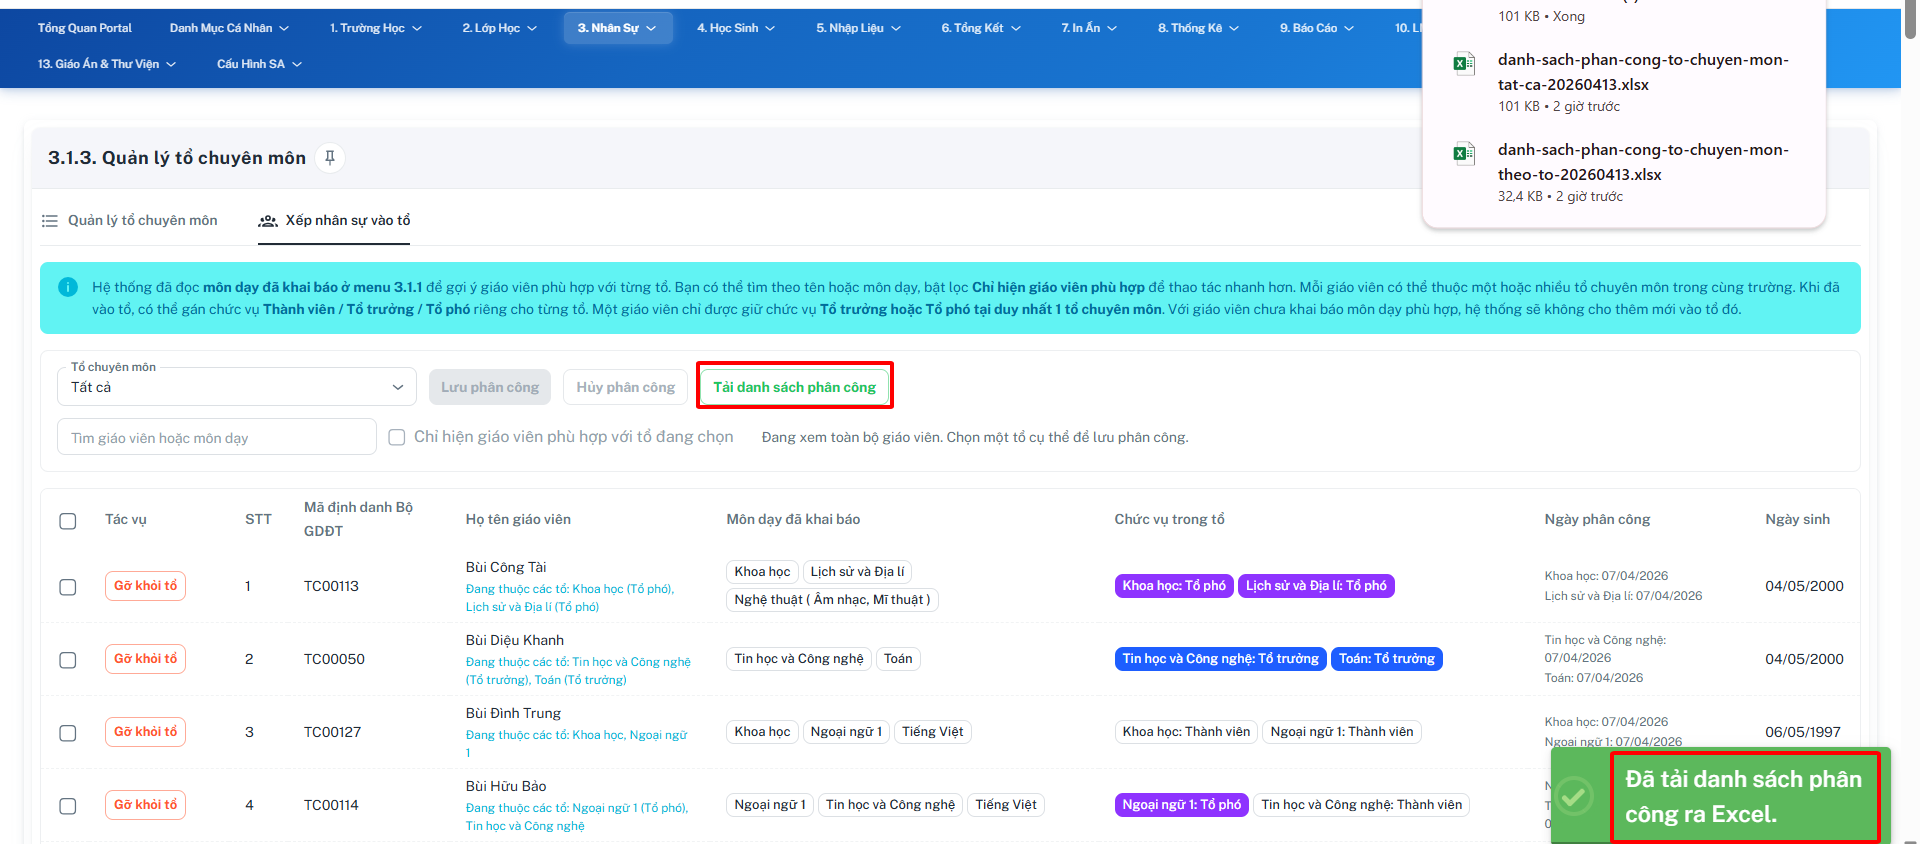The width and height of the screenshot is (1920, 844).
Task: Click Tải danh sách phân công button
Action: pos(794,387)
